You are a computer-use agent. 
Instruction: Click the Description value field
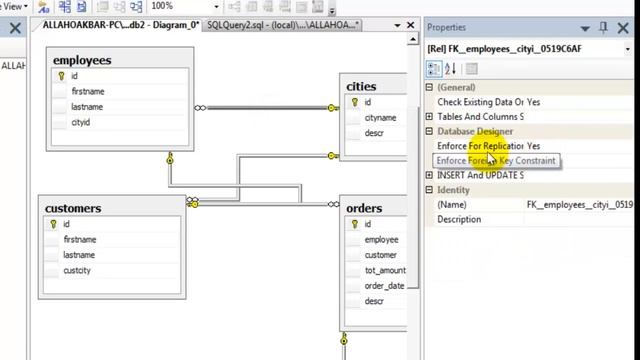tap(580, 219)
